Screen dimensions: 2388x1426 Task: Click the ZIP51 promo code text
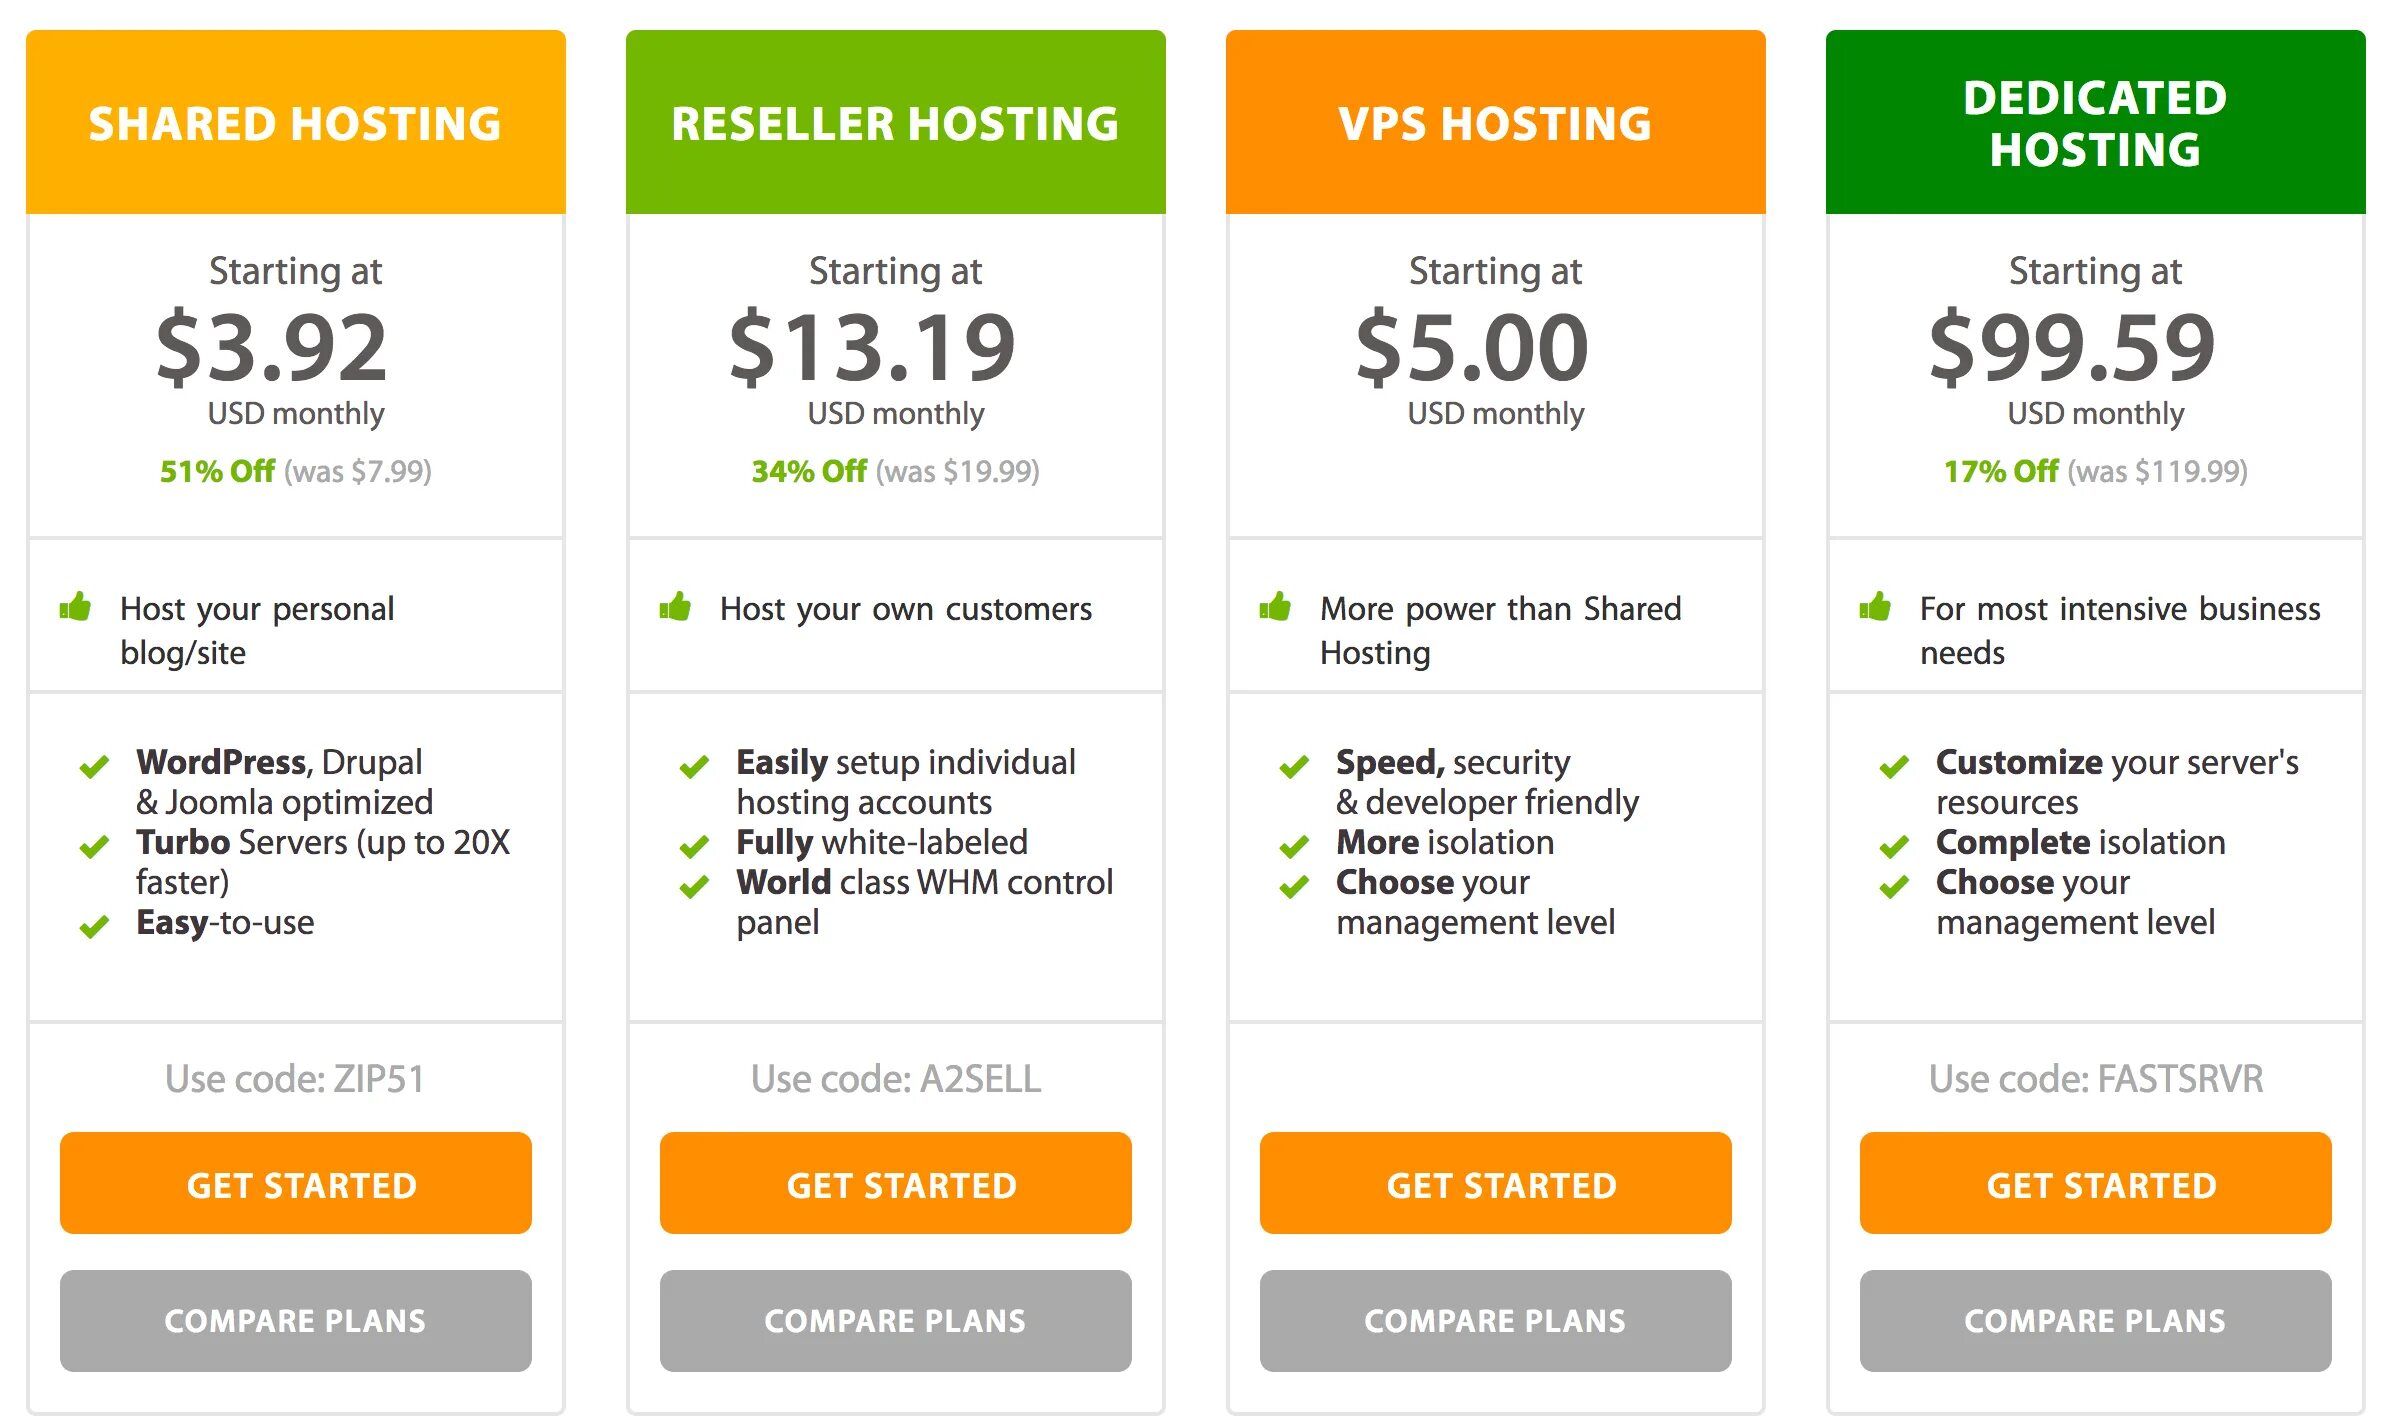pyautogui.click(x=295, y=1078)
